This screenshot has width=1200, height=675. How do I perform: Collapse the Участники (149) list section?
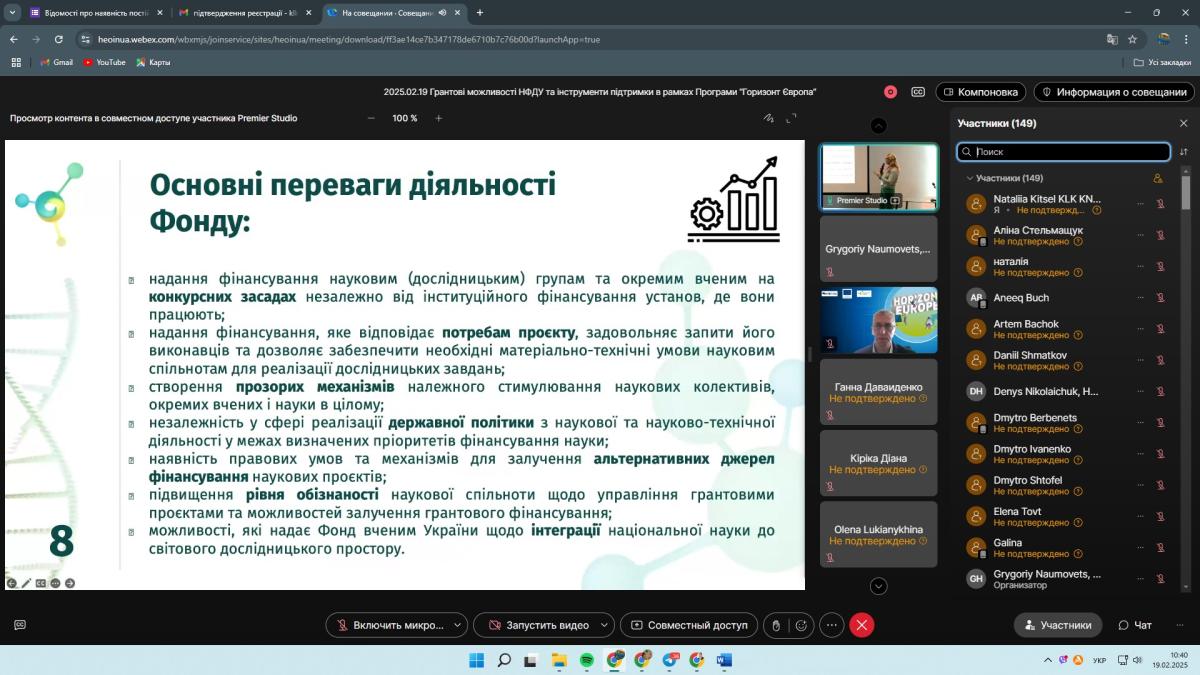click(x=969, y=178)
